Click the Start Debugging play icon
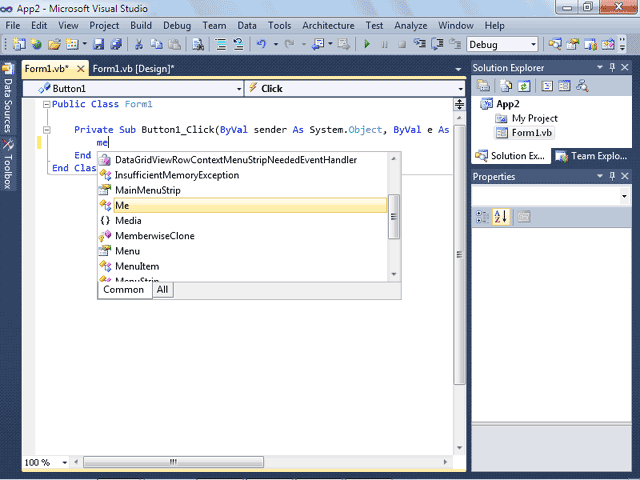This screenshot has height=480, width=640. [367, 44]
